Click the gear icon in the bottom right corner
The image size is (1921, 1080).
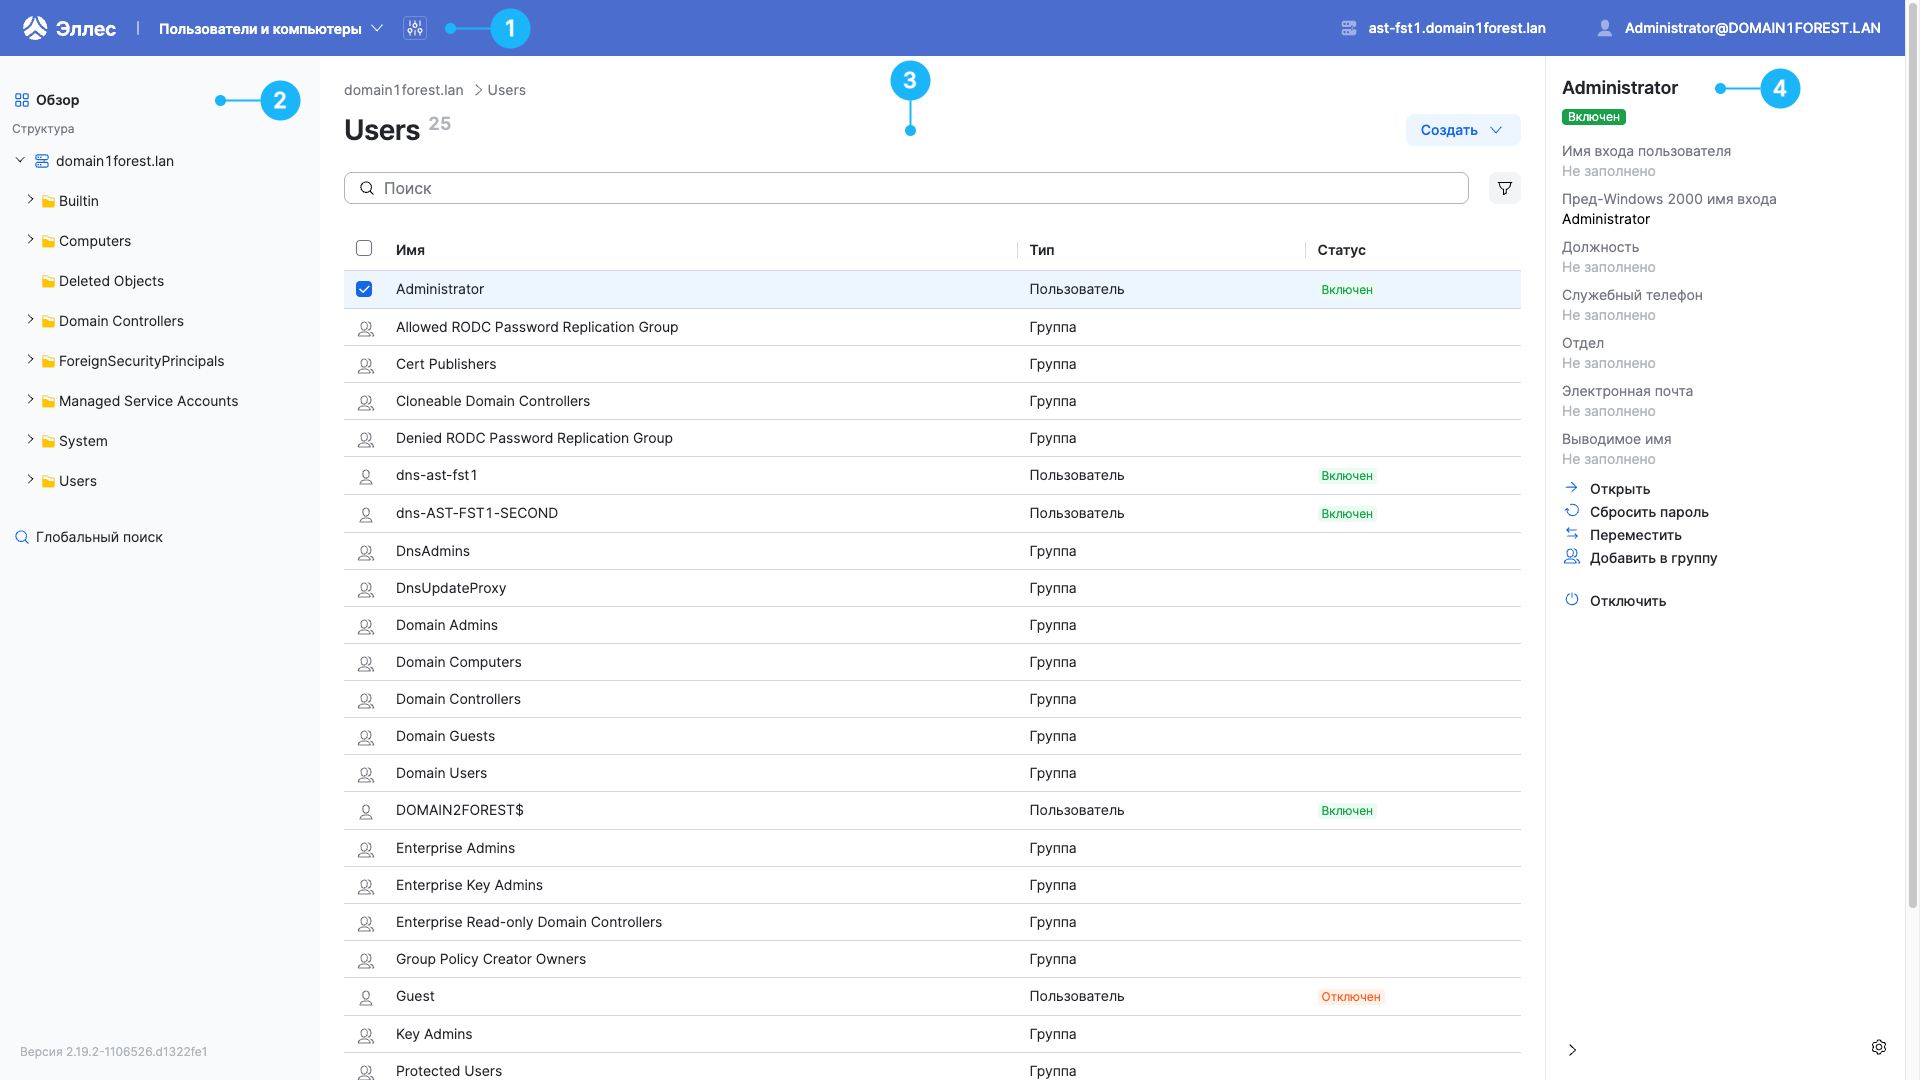[1879, 1047]
